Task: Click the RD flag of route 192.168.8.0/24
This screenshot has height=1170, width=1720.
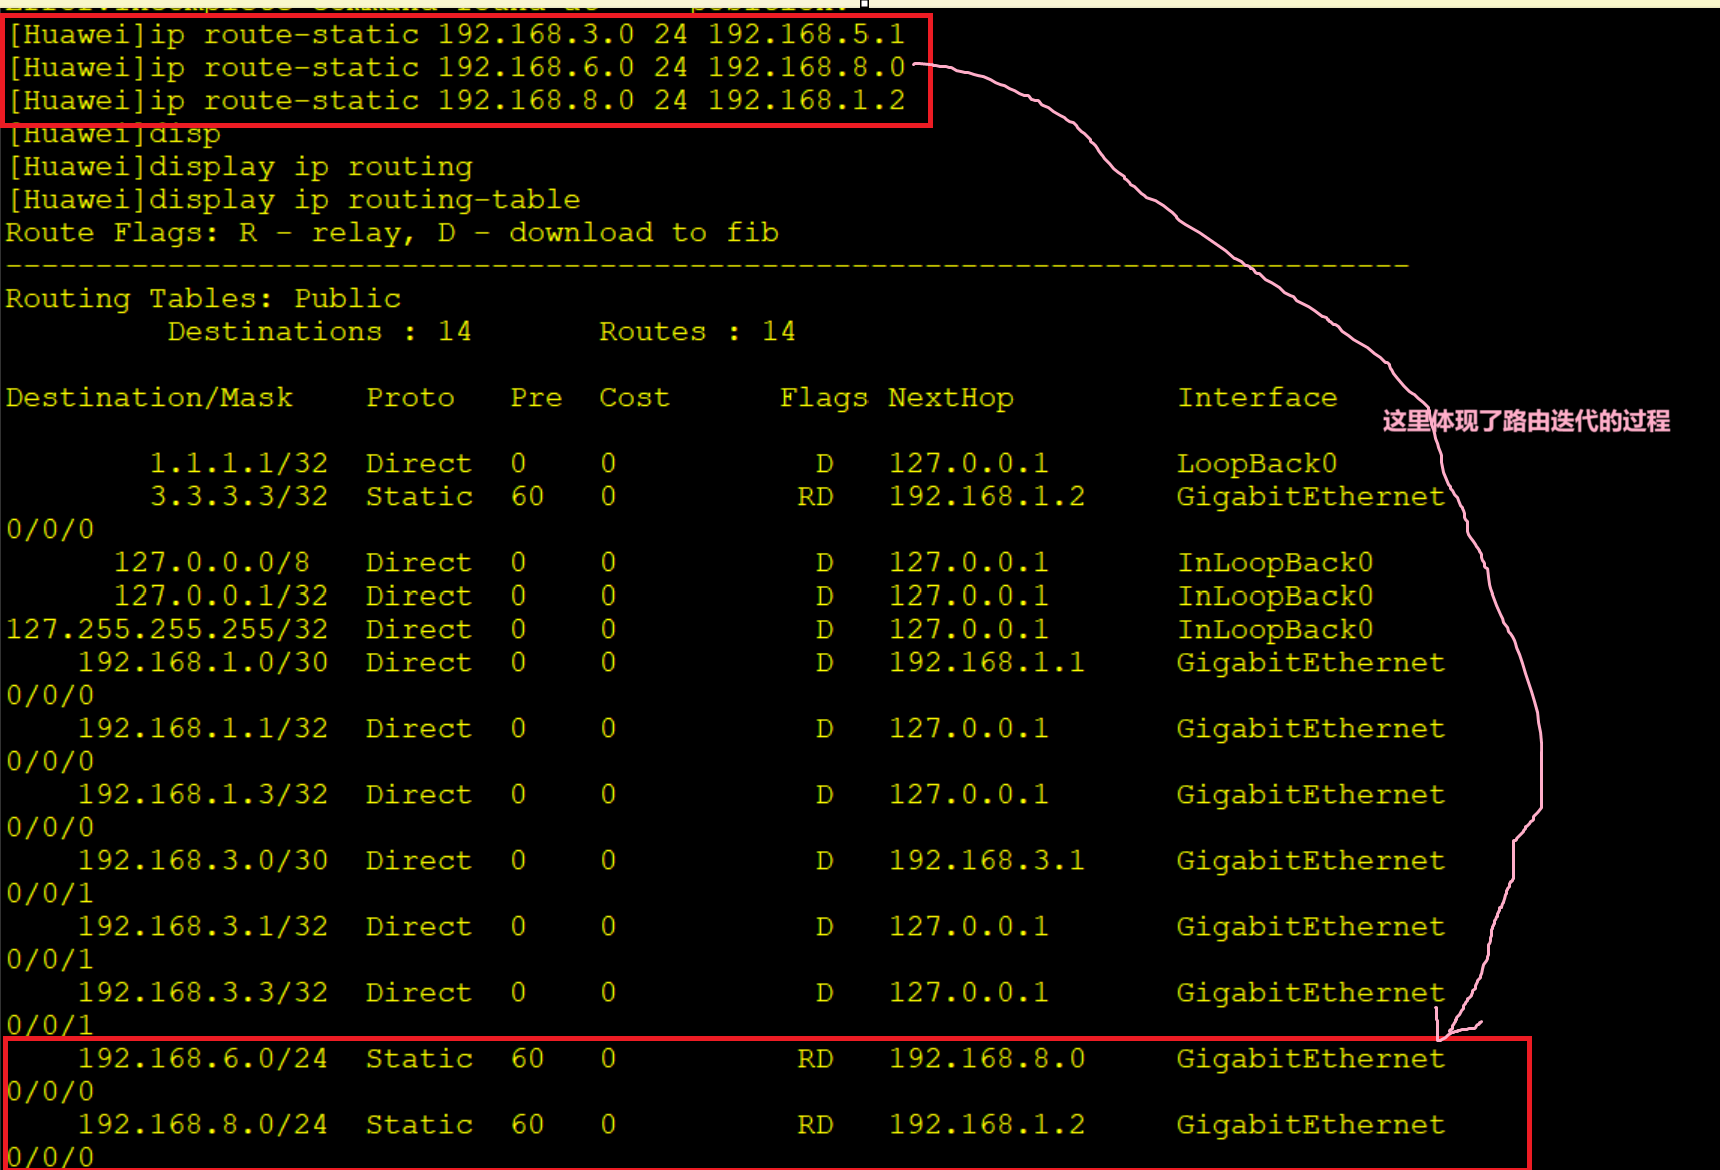Action: 815,1124
